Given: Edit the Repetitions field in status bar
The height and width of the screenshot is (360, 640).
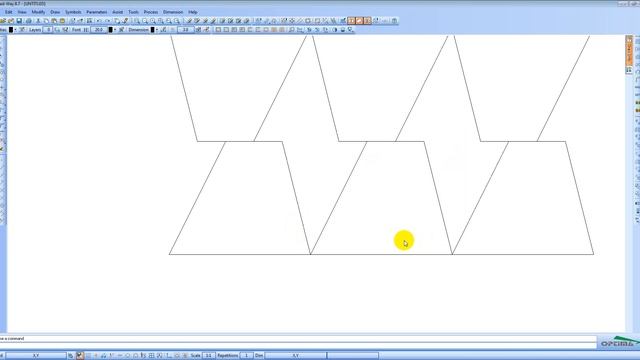Looking at the screenshot, I should click(246, 356).
